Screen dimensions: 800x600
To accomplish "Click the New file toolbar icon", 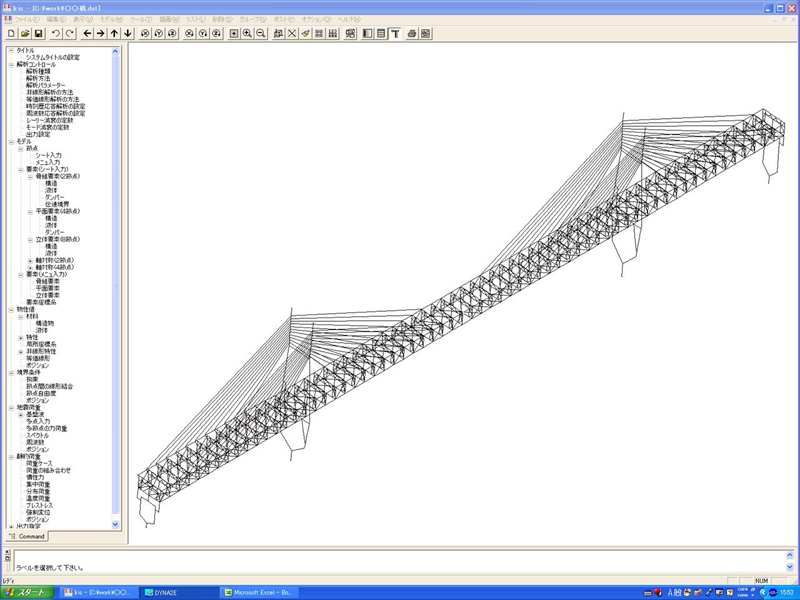I will [10, 33].
